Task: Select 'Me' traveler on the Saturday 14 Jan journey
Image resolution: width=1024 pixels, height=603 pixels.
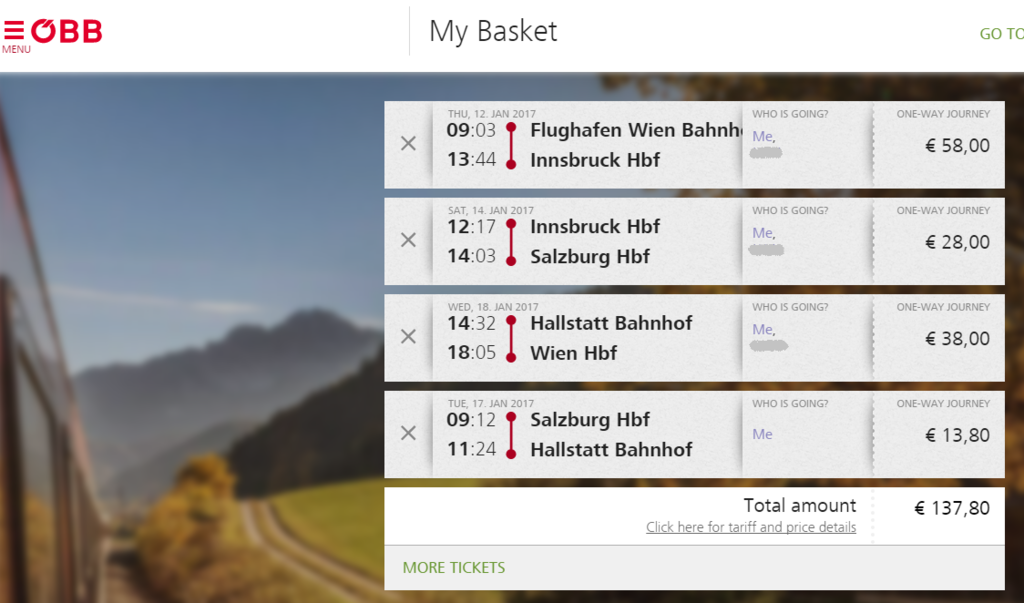Action: (x=763, y=233)
